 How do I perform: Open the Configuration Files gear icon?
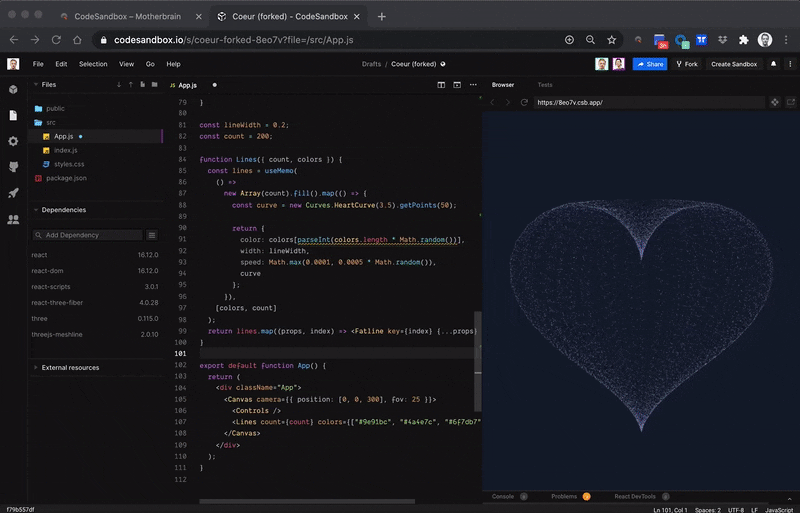click(x=13, y=141)
